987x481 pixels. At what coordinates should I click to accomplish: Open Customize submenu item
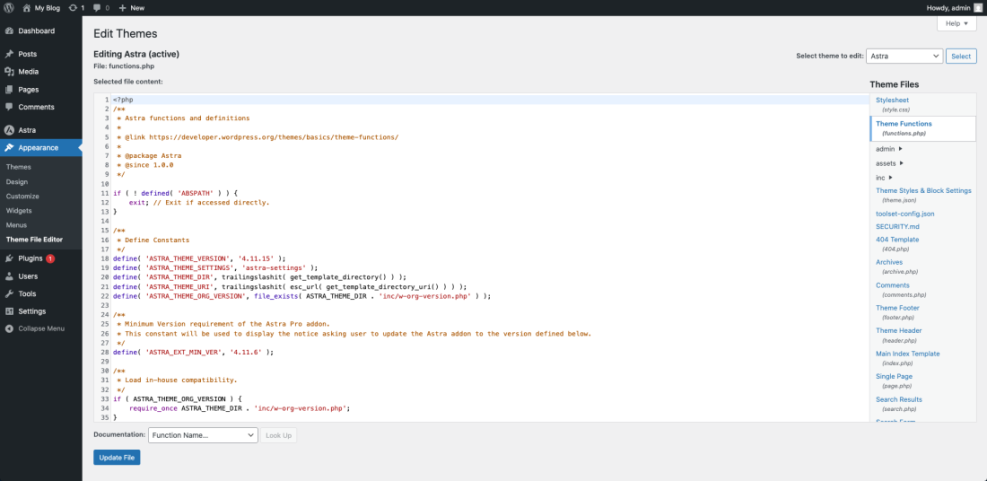23,196
